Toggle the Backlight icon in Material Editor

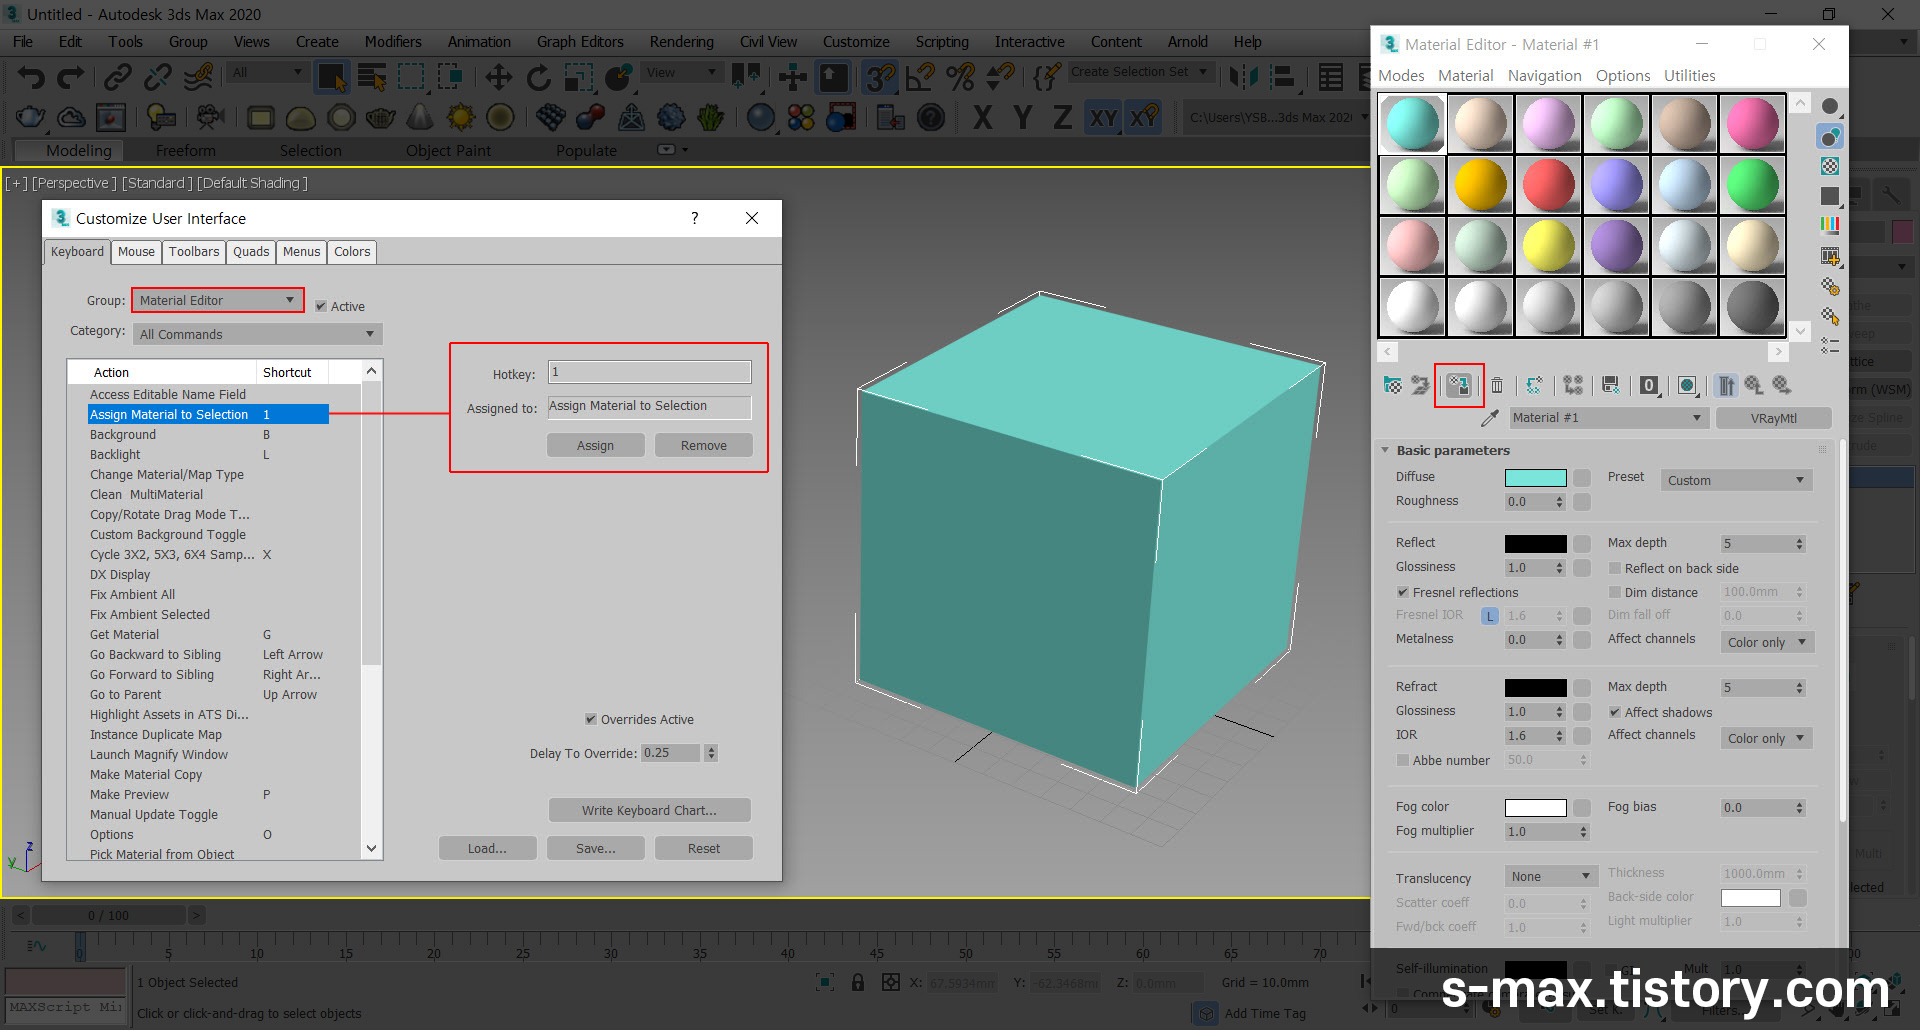coord(1830,136)
